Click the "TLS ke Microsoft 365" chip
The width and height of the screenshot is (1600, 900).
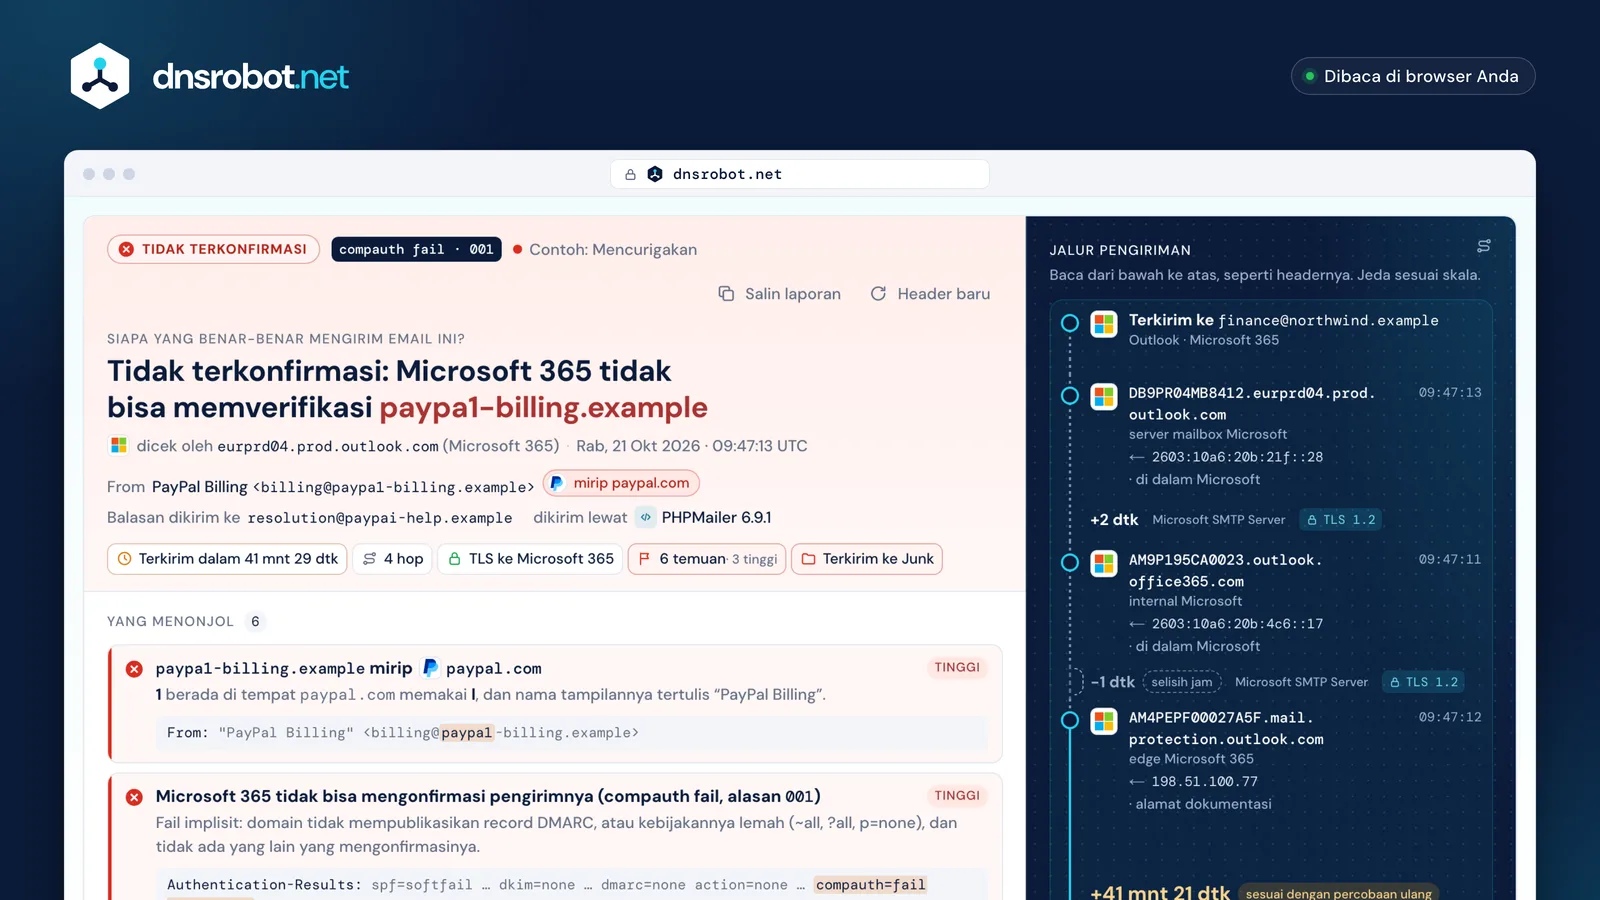pyautogui.click(x=530, y=559)
